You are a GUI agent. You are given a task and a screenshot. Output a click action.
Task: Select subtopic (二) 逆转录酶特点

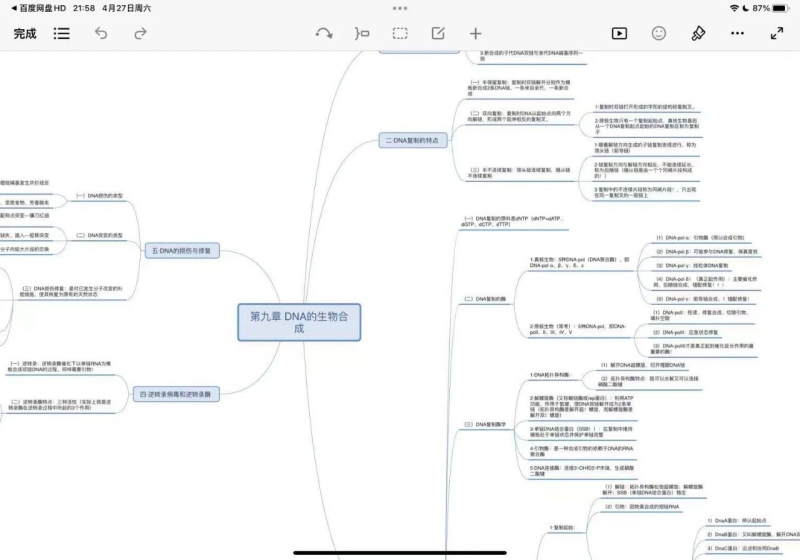(60, 405)
